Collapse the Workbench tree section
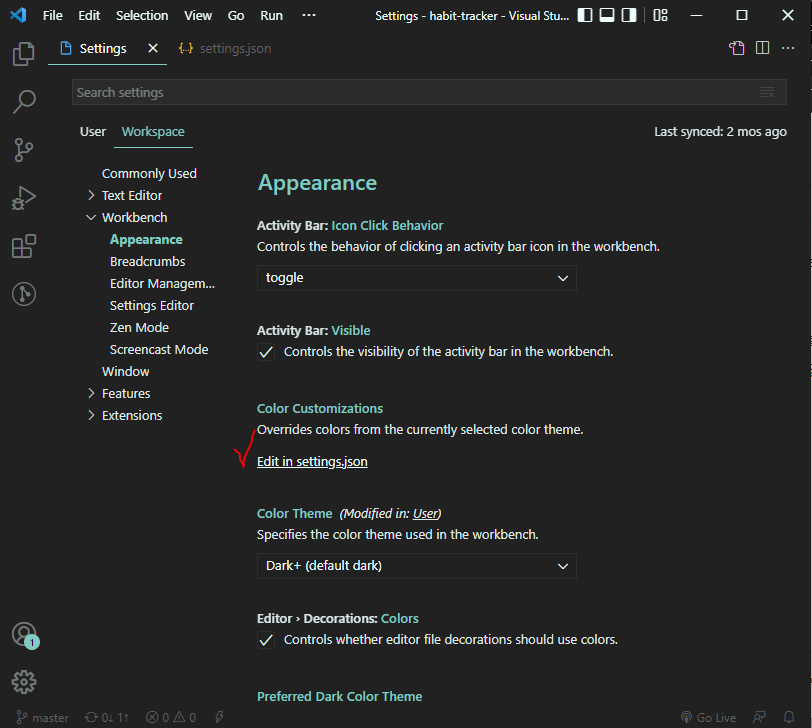This screenshot has height=728, width=812. (x=91, y=217)
